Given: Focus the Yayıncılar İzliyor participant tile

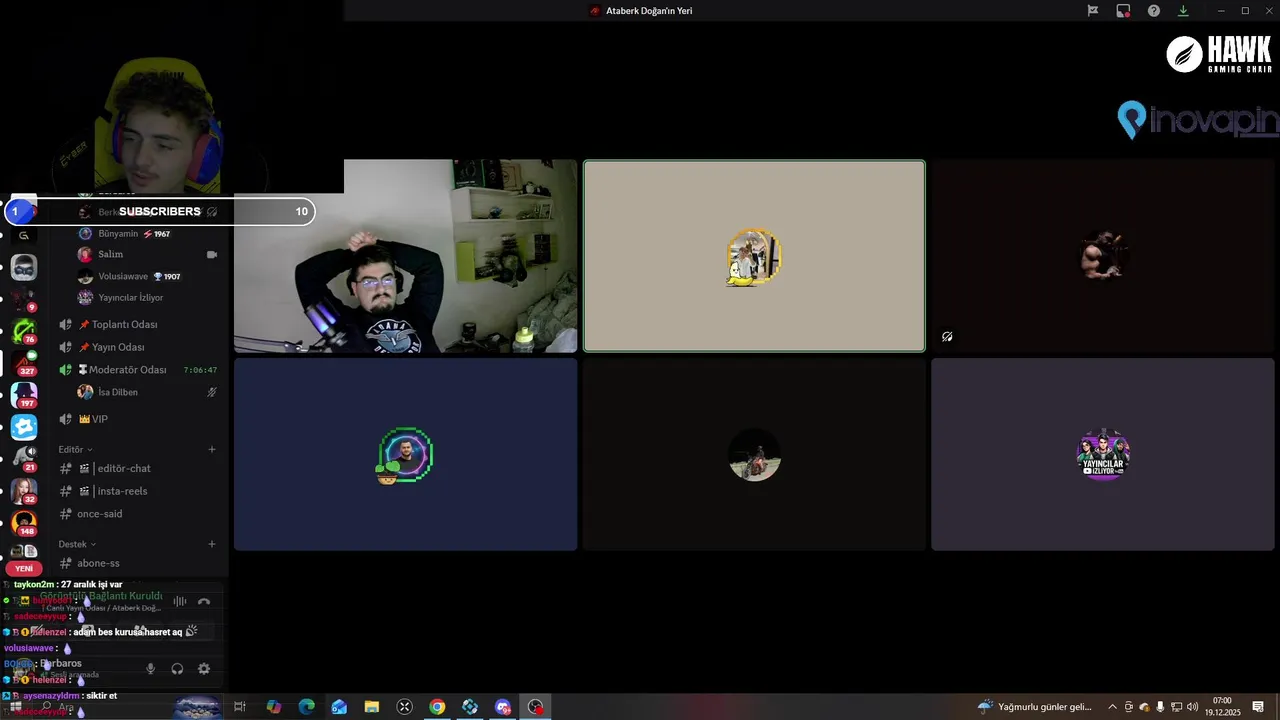Looking at the screenshot, I should 1103,455.
